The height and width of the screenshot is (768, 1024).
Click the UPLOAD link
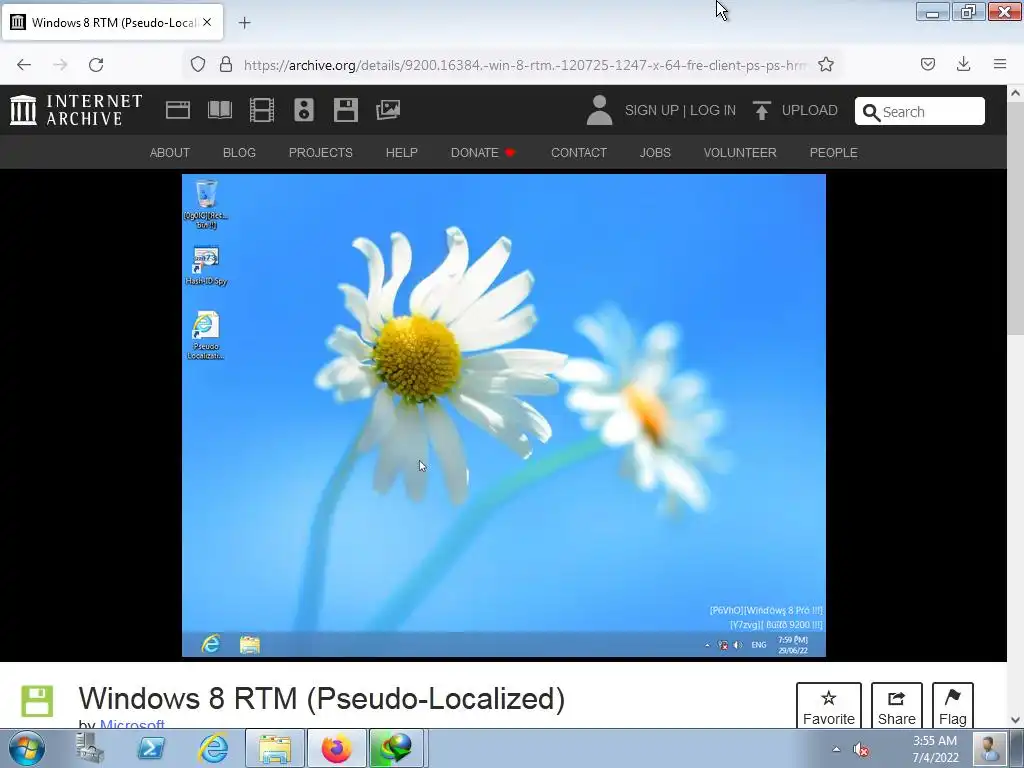[x=795, y=110]
